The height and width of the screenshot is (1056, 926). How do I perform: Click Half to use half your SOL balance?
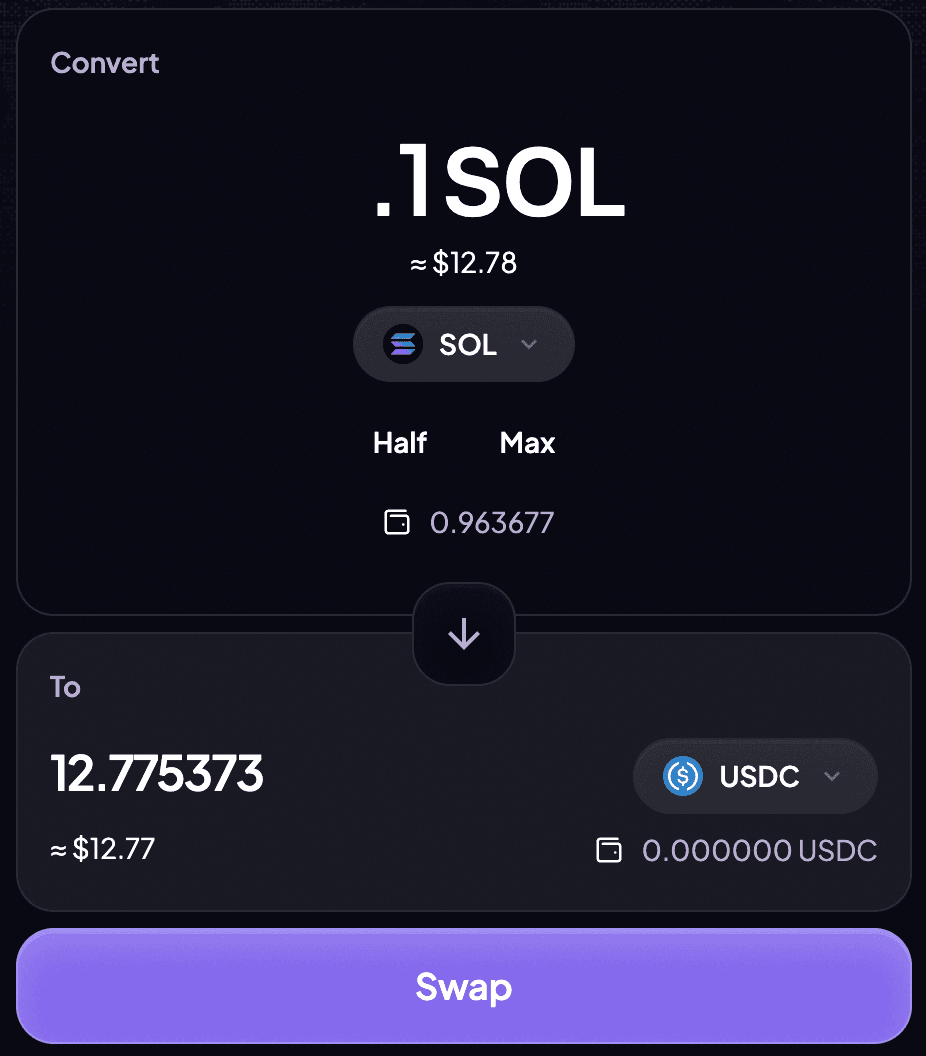(x=399, y=442)
